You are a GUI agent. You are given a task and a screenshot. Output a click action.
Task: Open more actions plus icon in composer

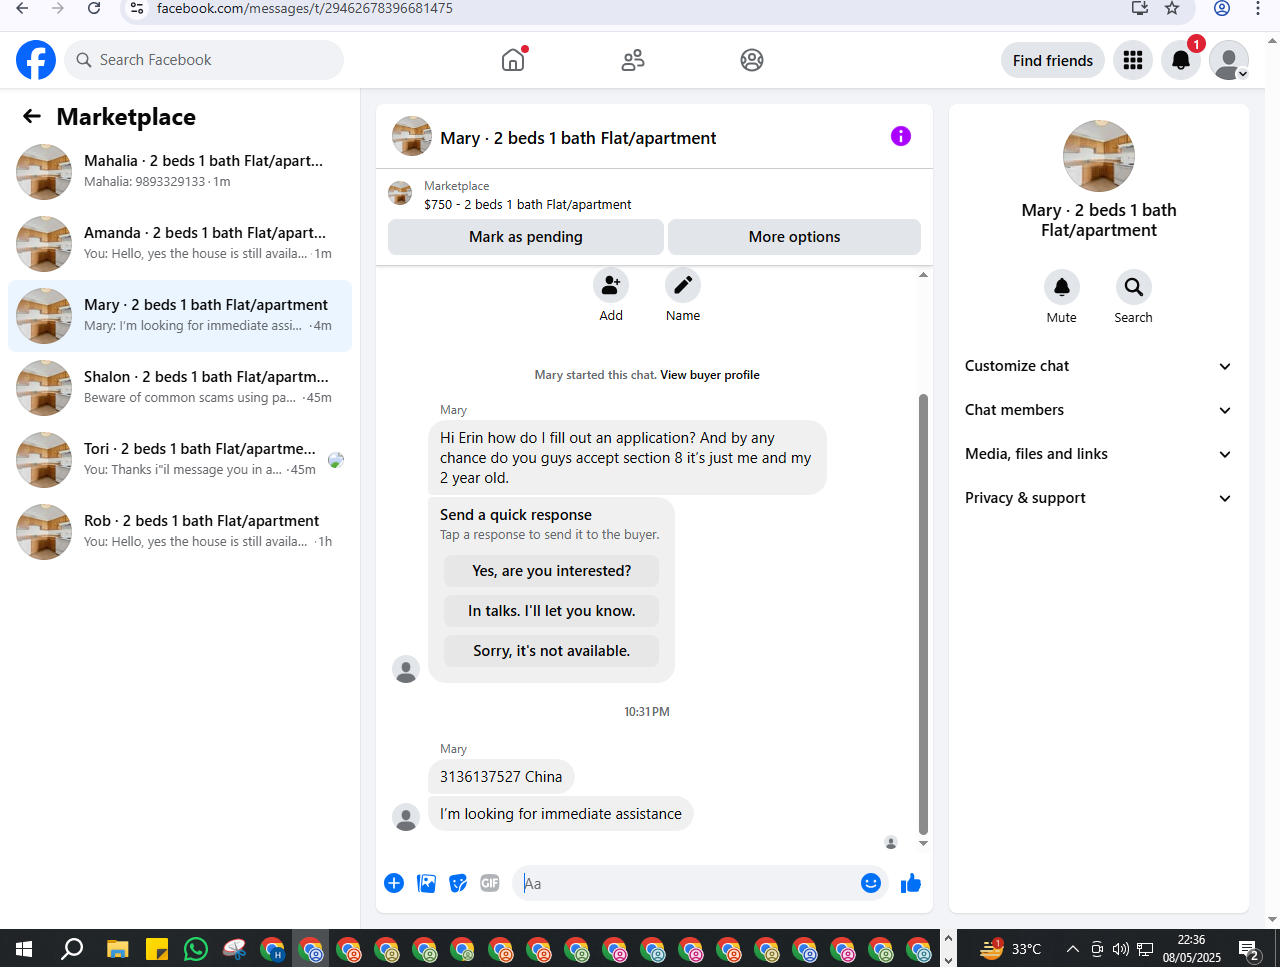pyautogui.click(x=394, y=883)
